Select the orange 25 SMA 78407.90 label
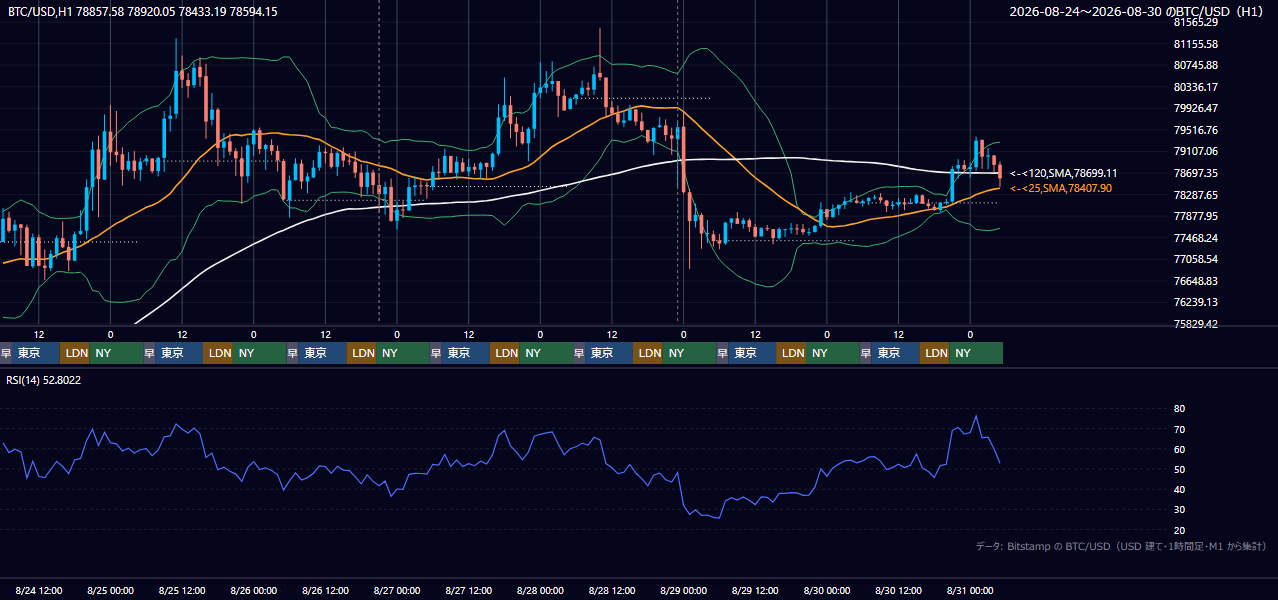Screen dimensions: 1278x600 coord(1060,188)
